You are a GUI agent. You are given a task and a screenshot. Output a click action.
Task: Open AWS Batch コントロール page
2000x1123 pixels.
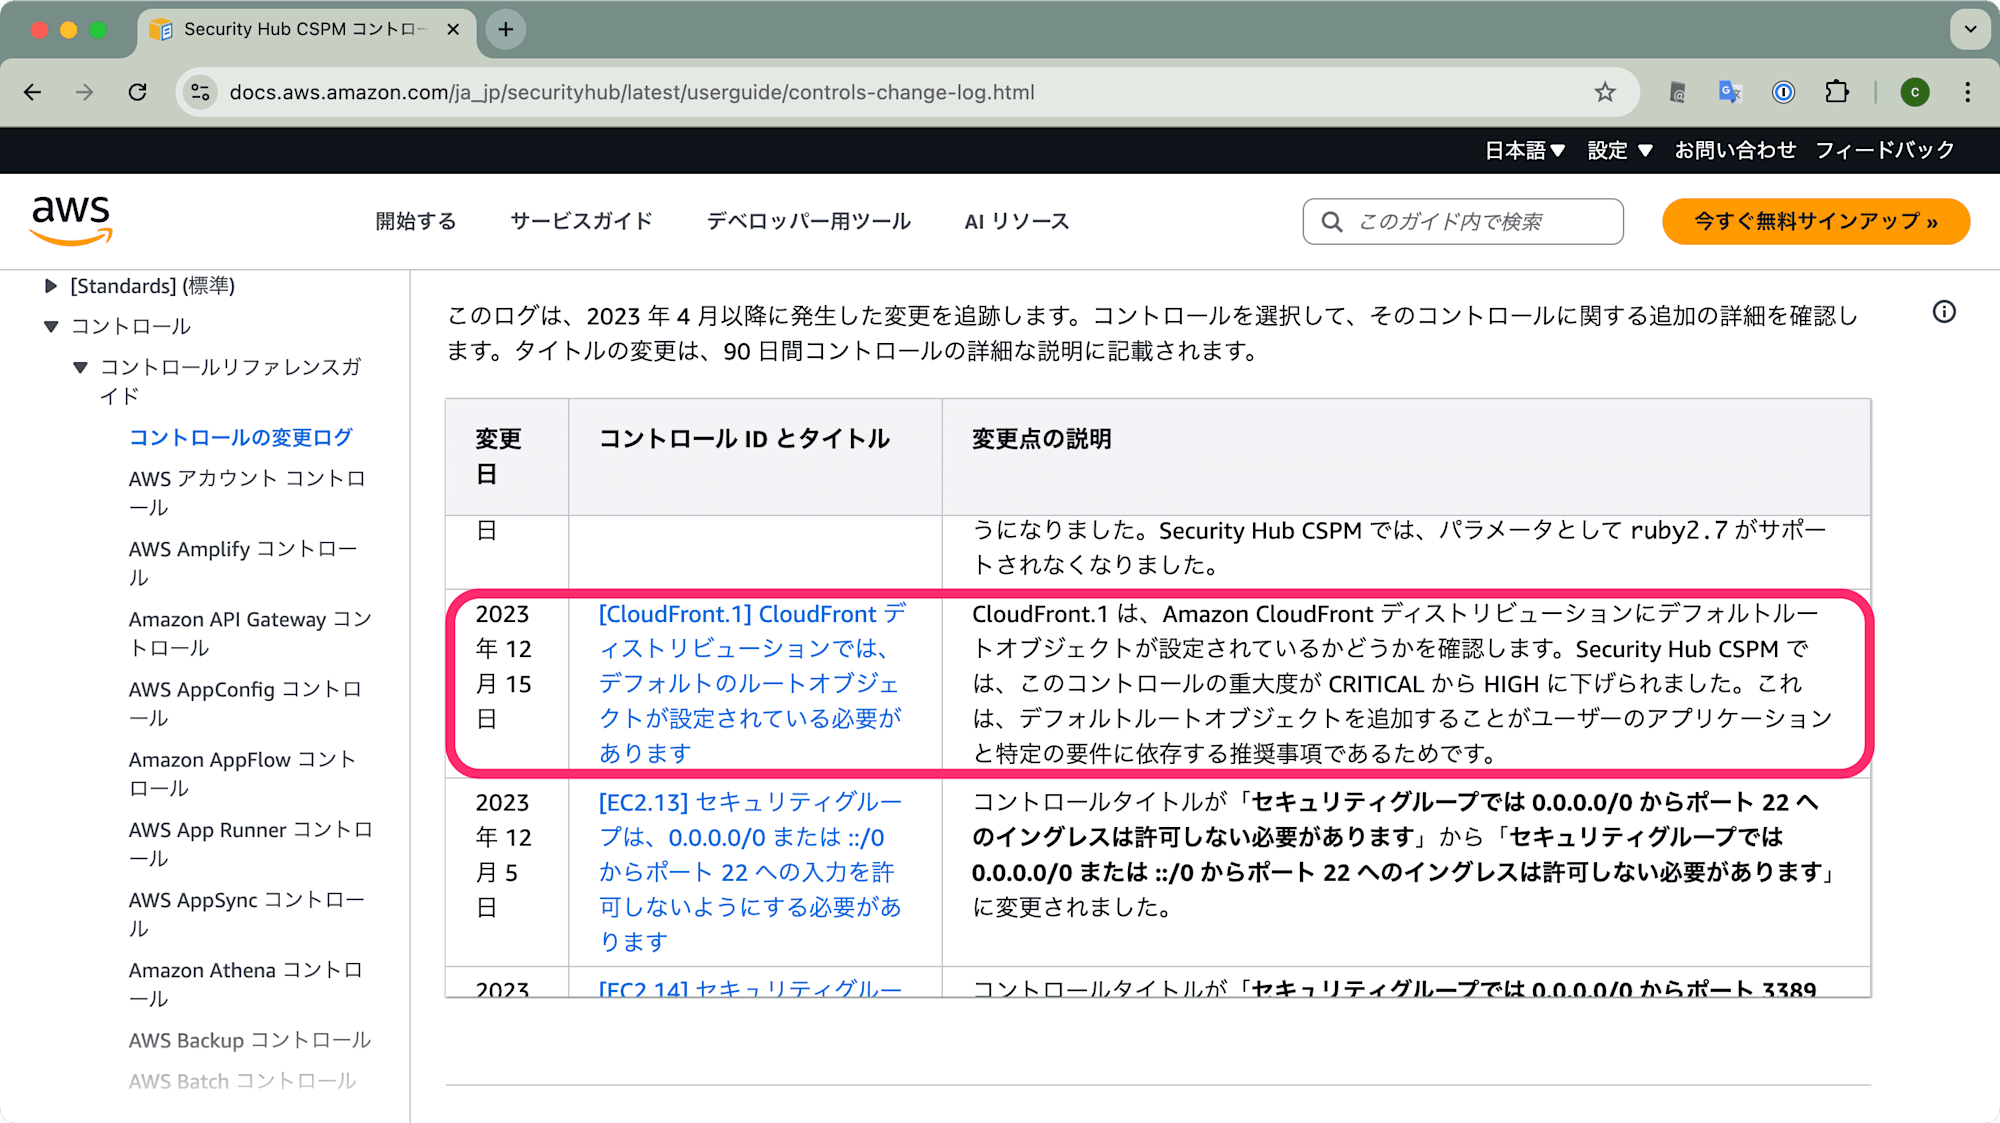point(243,1081)
